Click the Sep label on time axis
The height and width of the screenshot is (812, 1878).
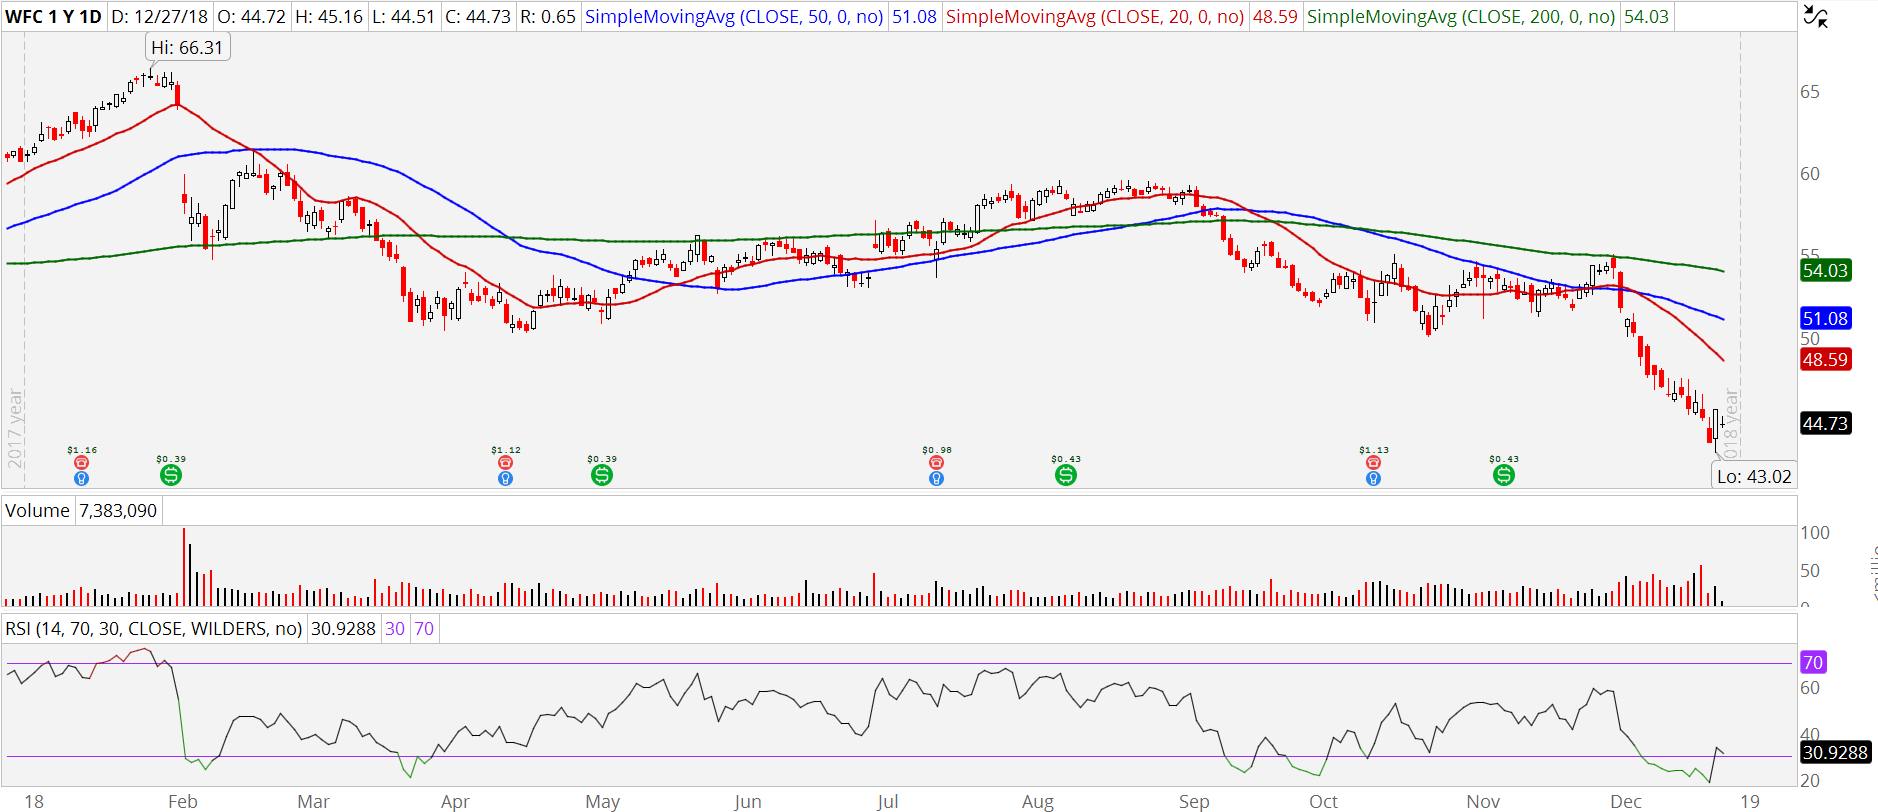click(x=1194, y=802)
